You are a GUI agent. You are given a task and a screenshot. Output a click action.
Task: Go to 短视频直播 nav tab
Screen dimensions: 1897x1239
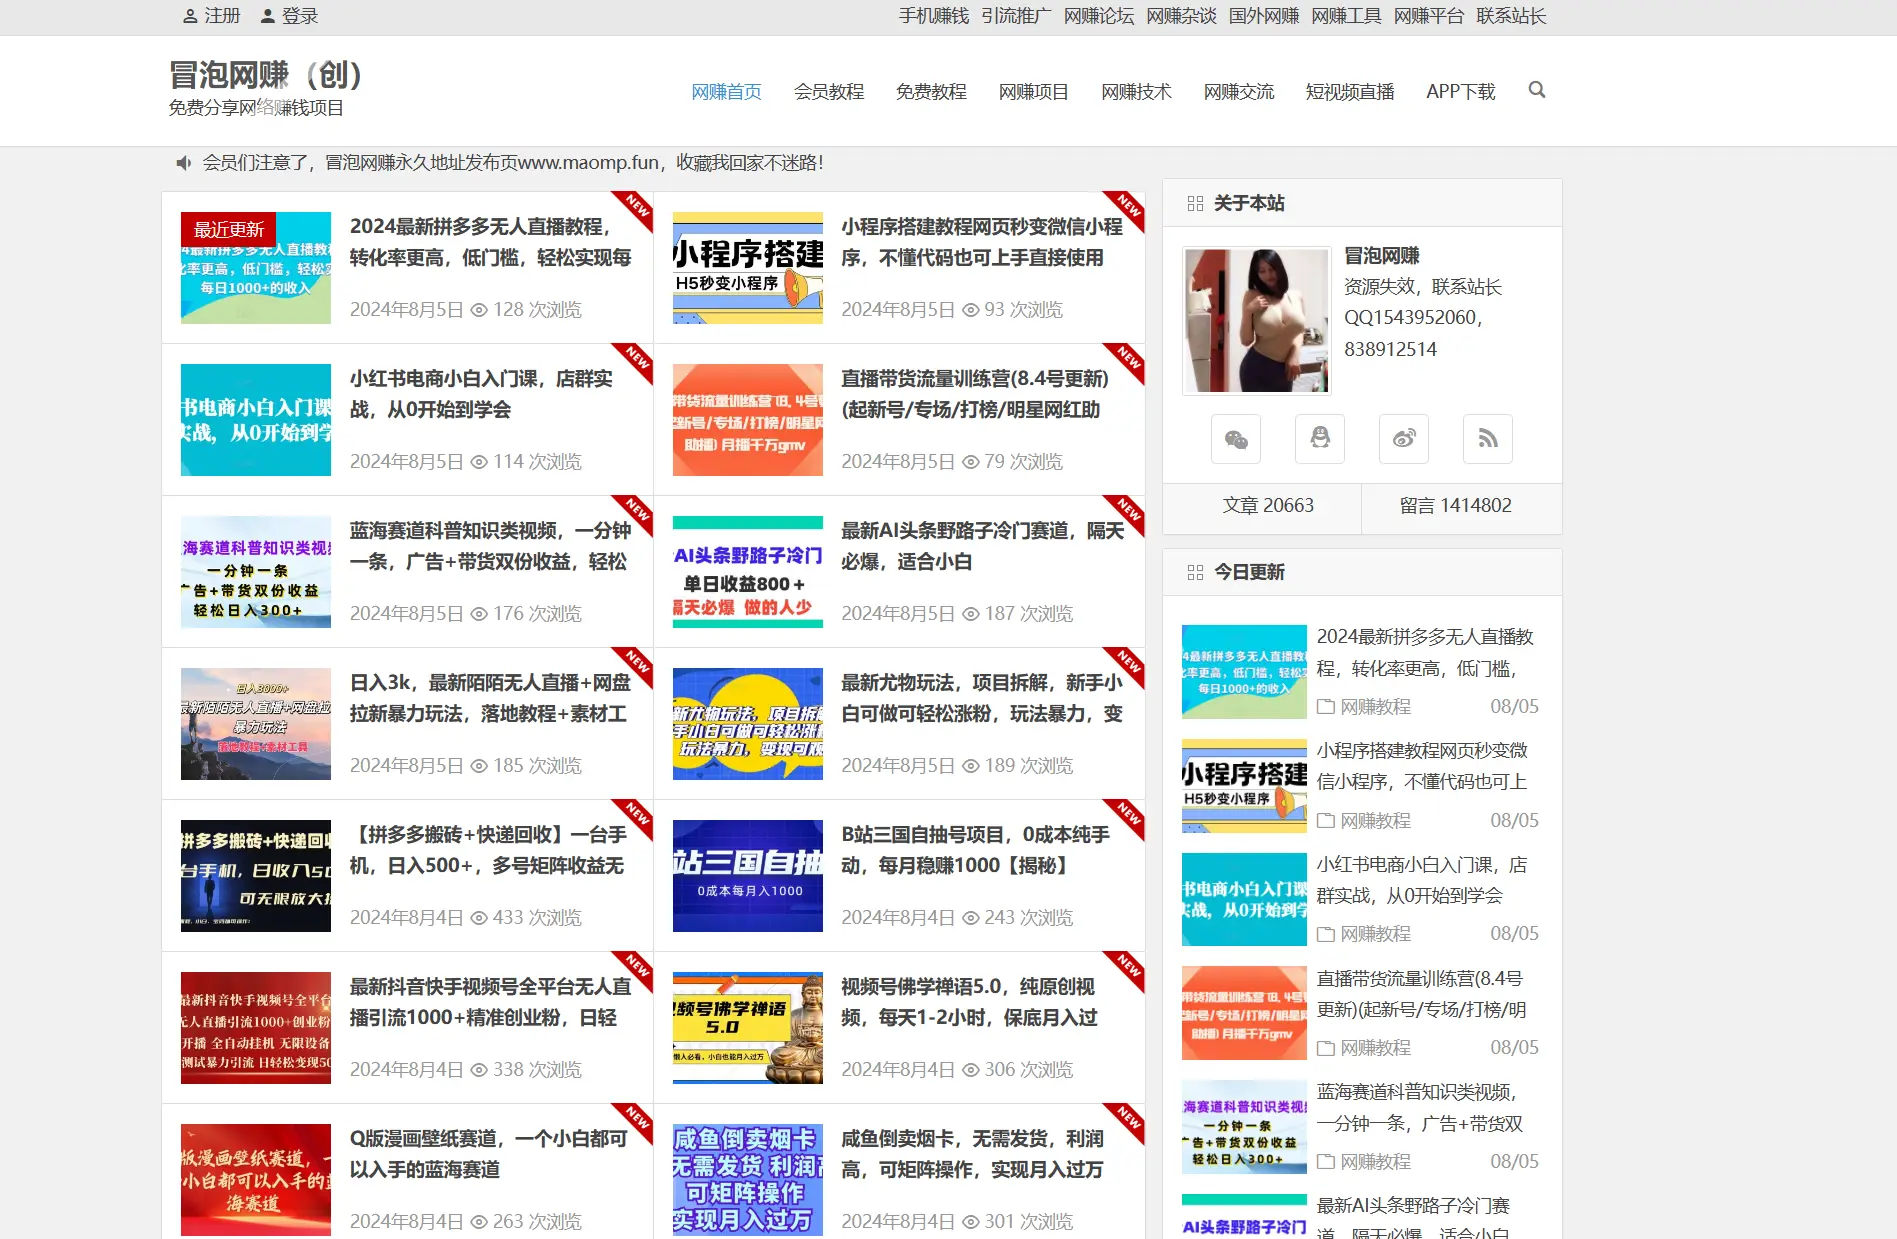point(1350,92)
